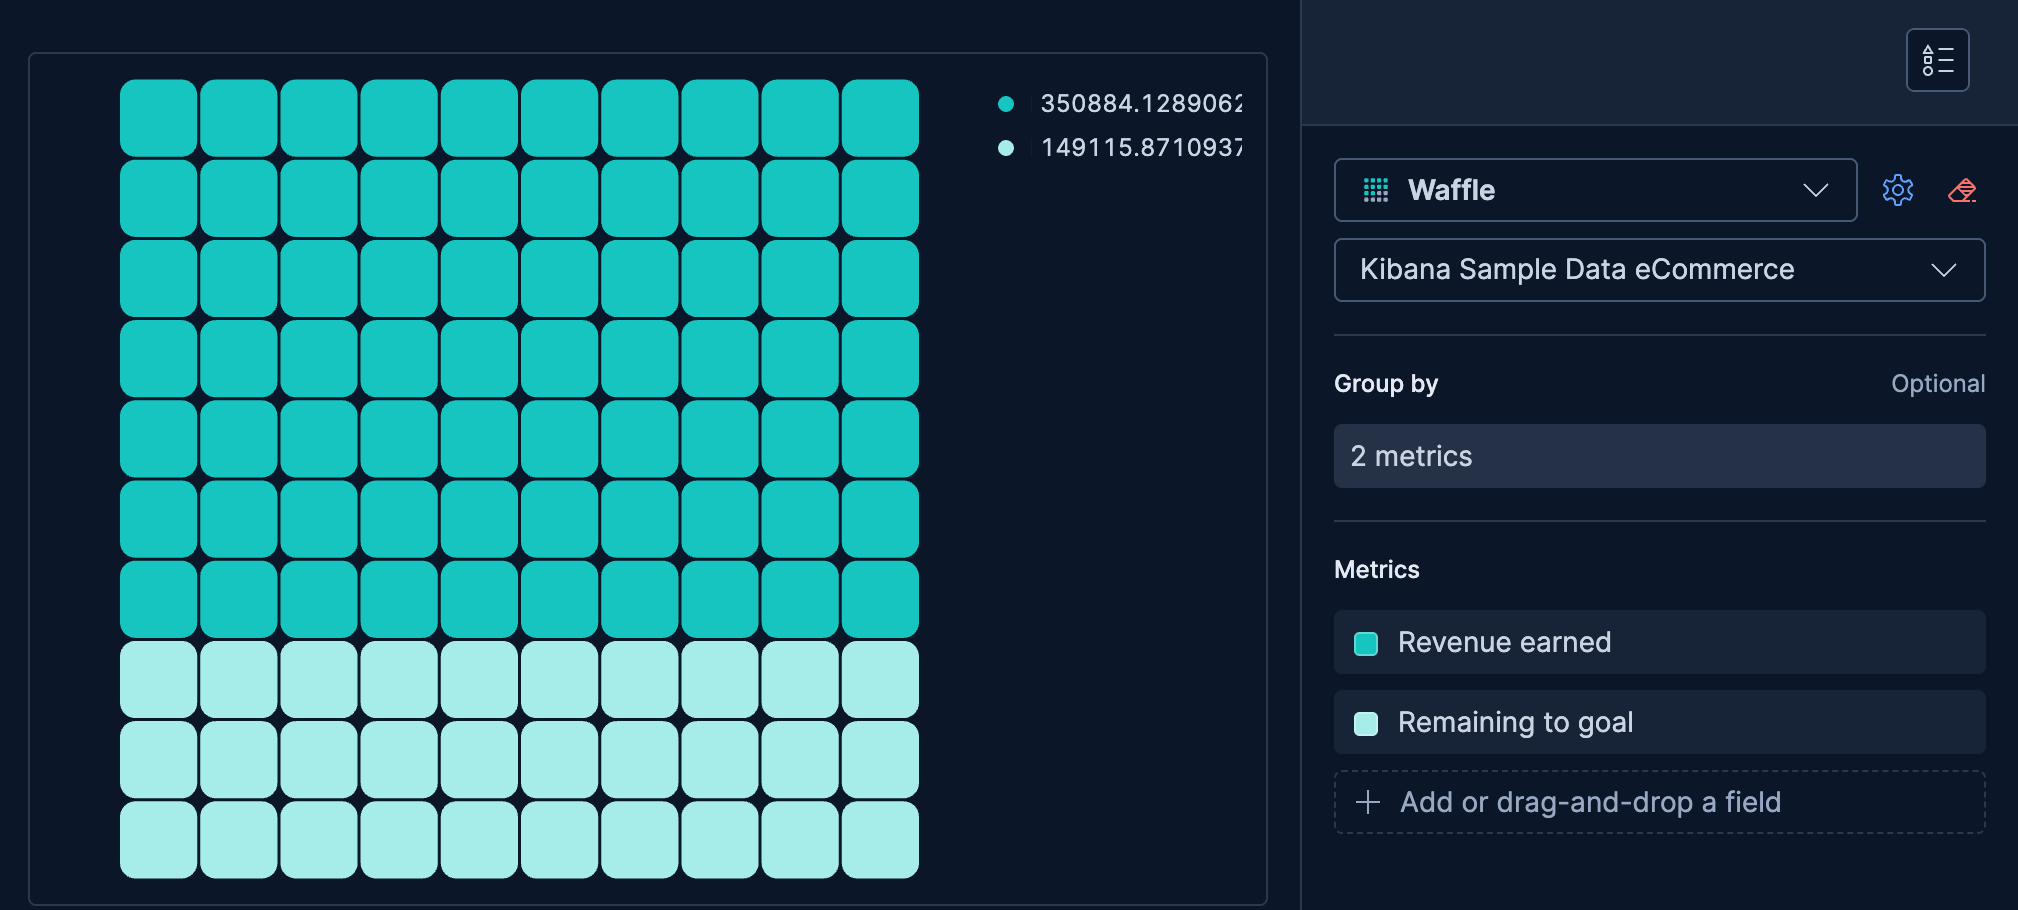Click the light teal legend dot for 149115
Image resolution: width=2018 pixels, height=910 pixels.
pos(1006,148)
